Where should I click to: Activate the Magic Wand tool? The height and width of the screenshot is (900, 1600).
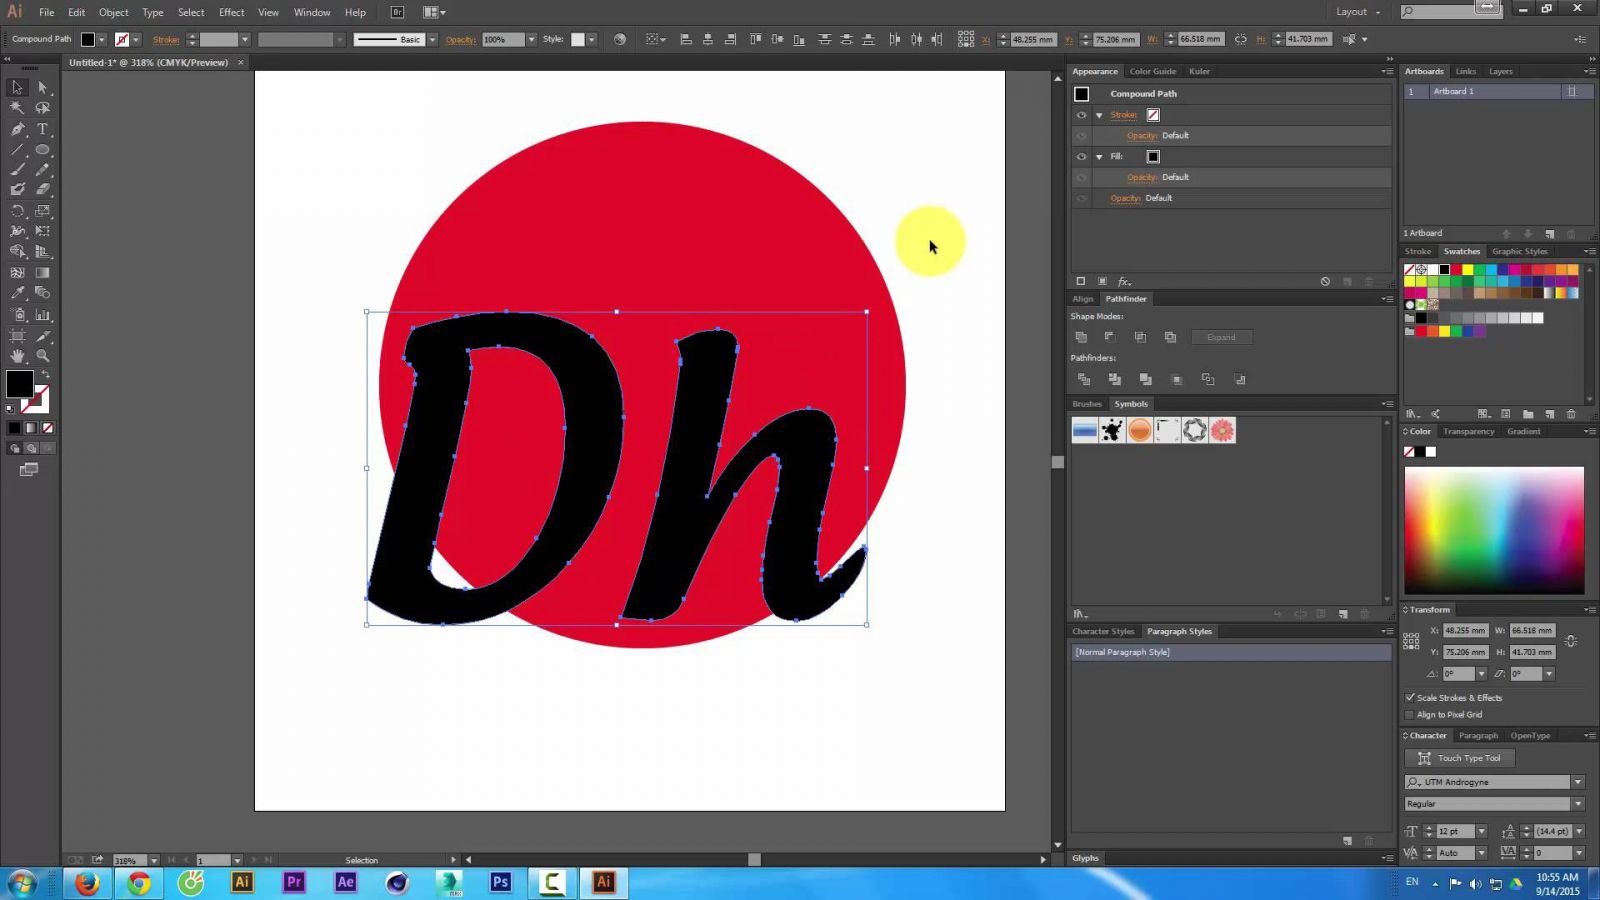tap(16, 108)
